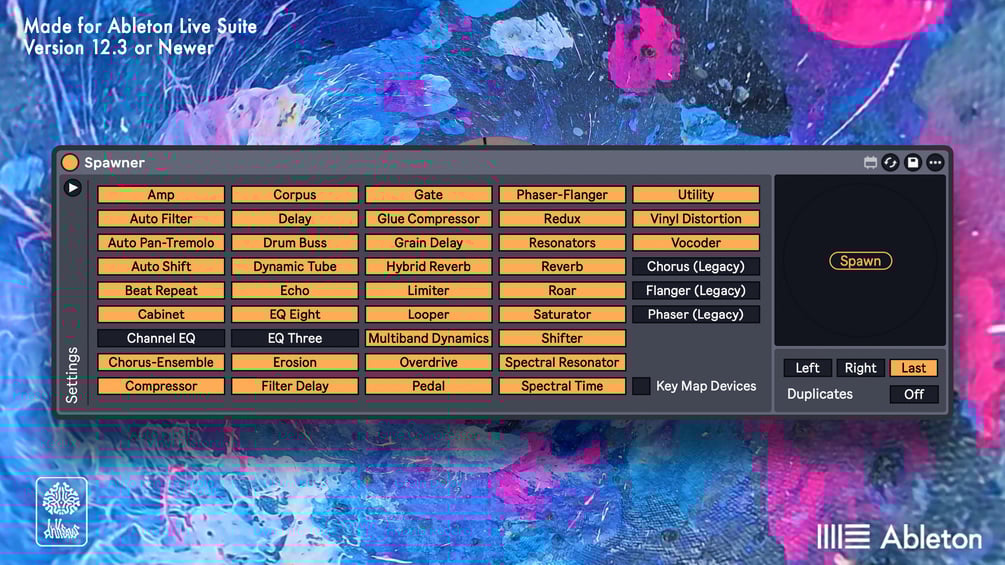The height and width of the screenshot is (565, 1005).
Task: Save the Spawner preset with the disk icon
Action: click(913, 163)
